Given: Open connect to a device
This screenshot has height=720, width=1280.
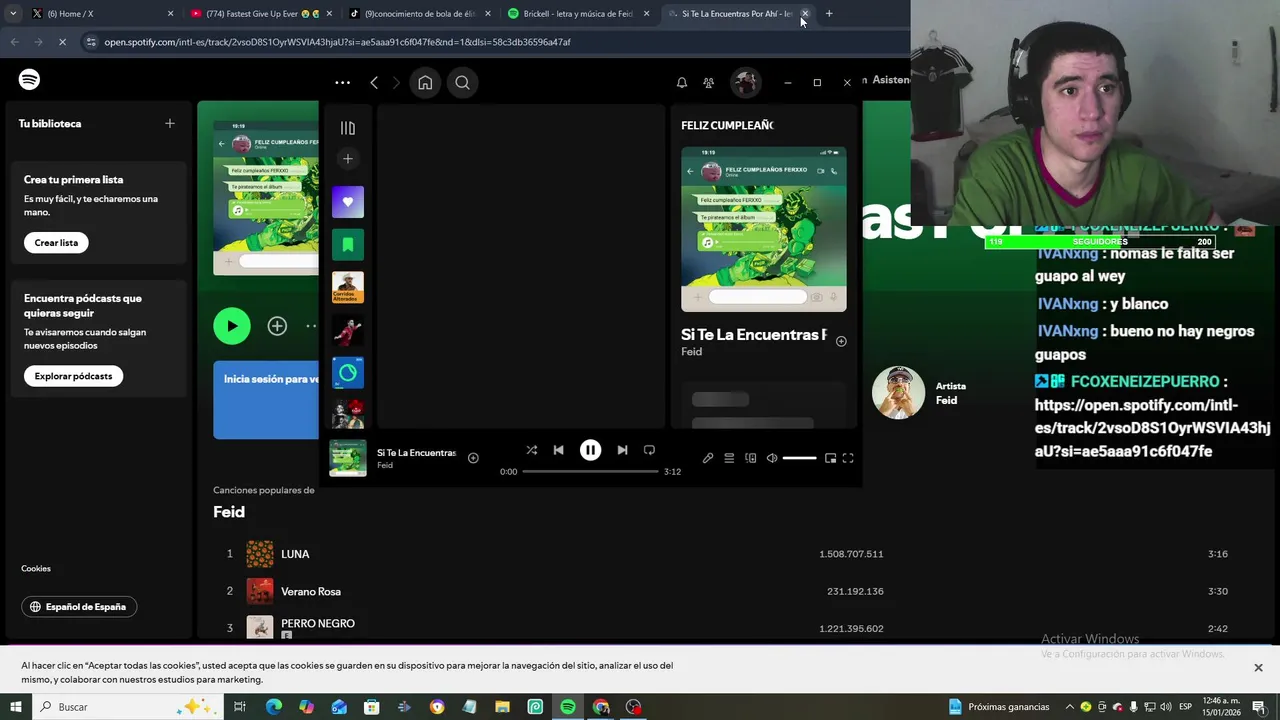Looking at the screenshot, I should coord(751,458).
